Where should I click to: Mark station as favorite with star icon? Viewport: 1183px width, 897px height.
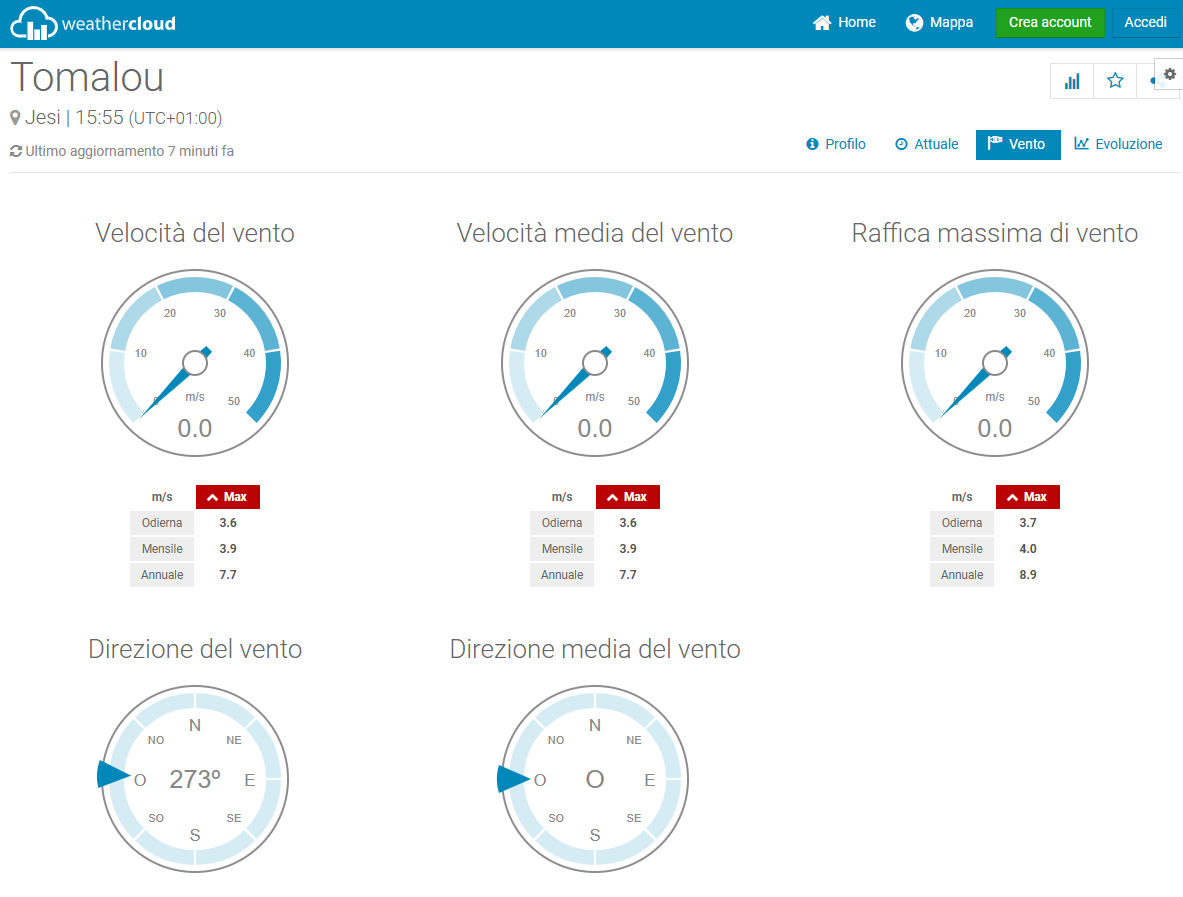(1115, 81)
